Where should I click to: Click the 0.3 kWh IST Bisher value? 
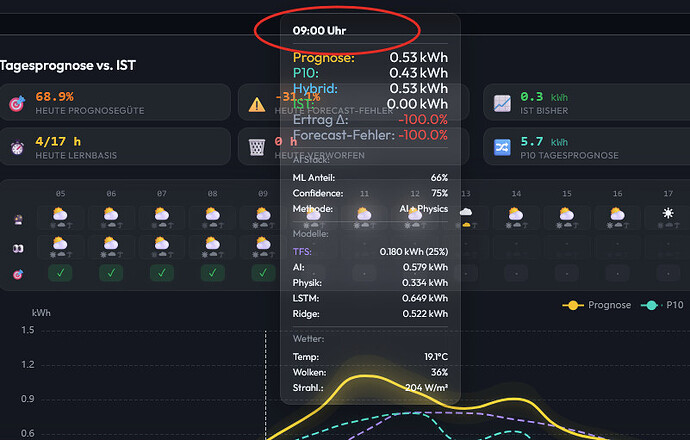(544, 97)
